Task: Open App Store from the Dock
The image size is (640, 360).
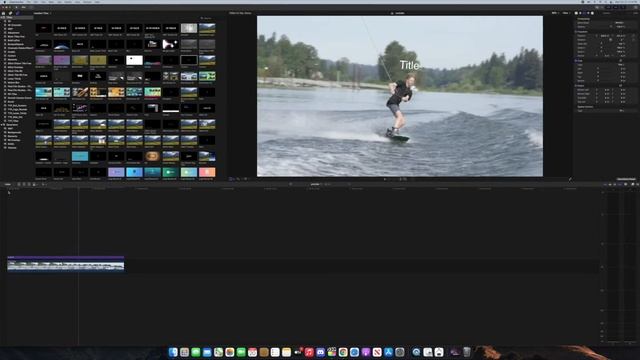Action: click(388, 352)
